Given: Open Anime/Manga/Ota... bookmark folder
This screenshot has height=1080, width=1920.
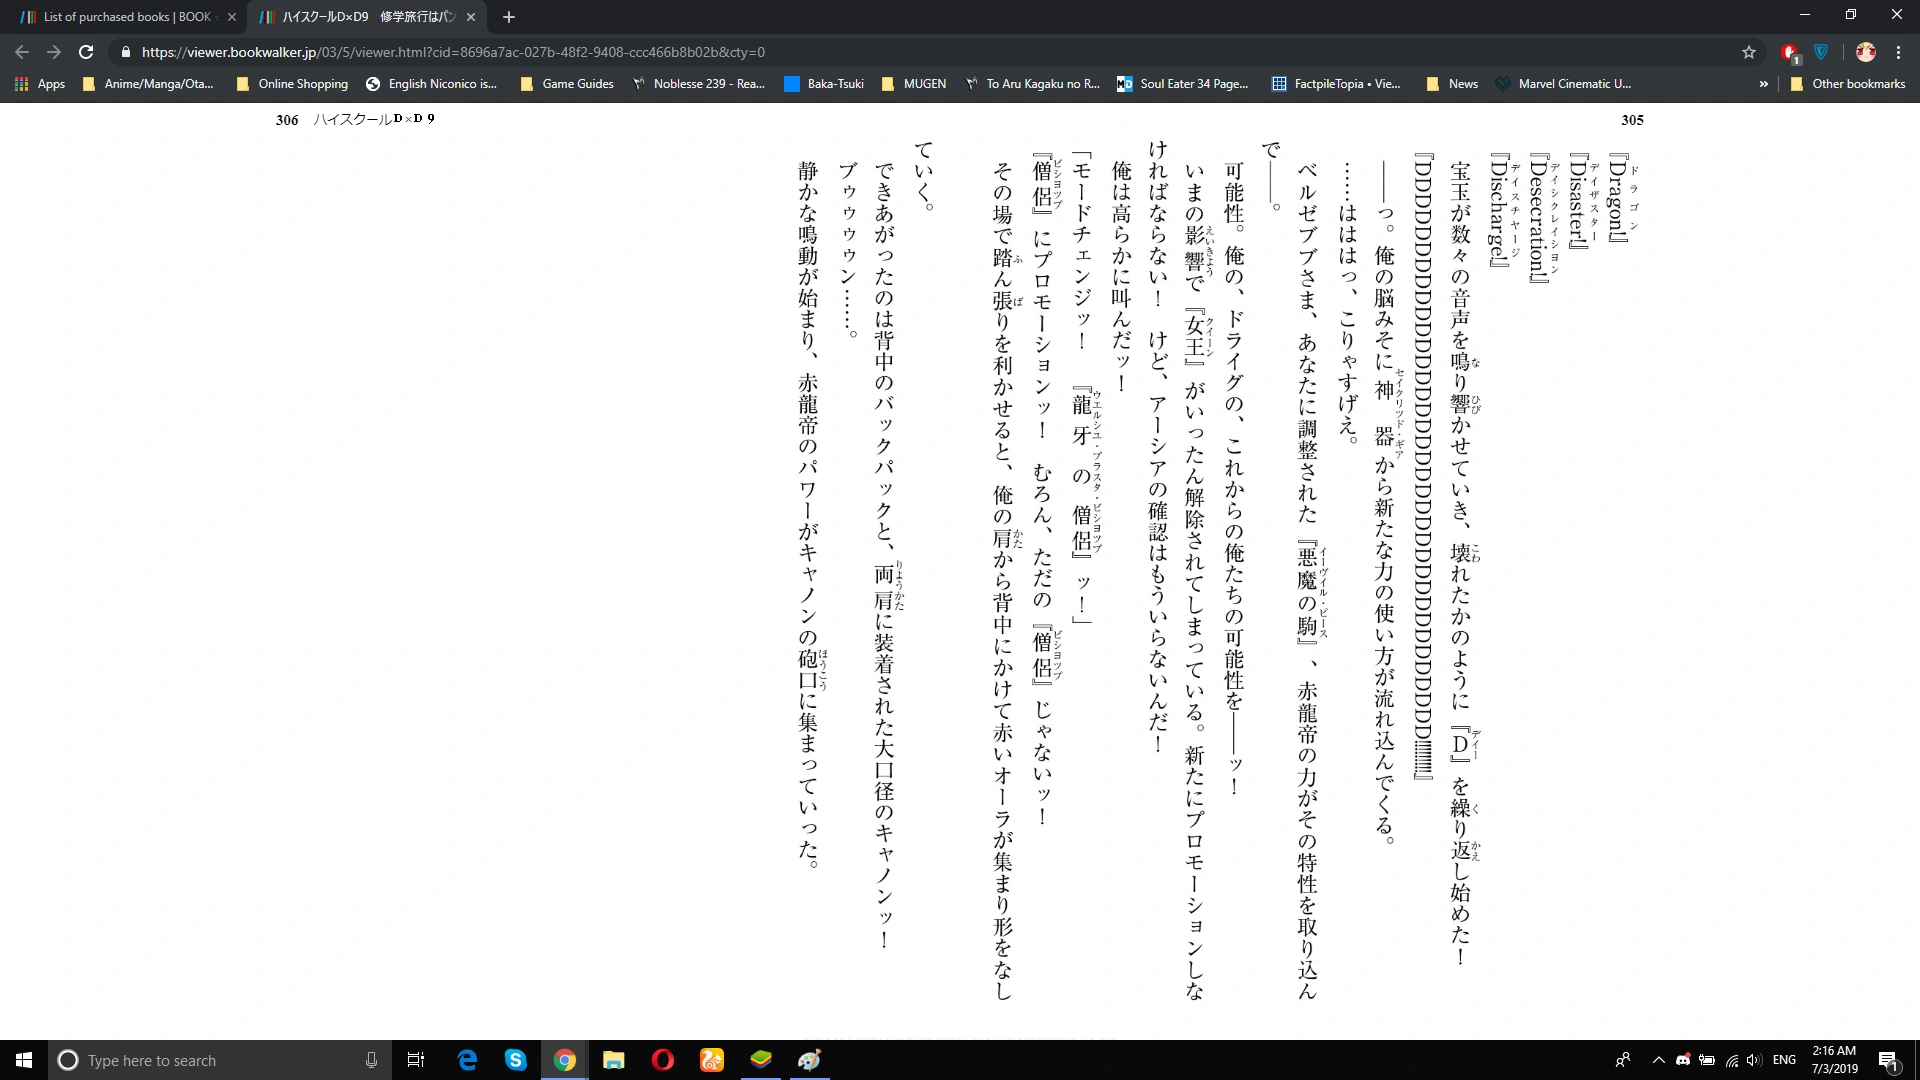Looking at the screenshot, I should click(148, 84).
